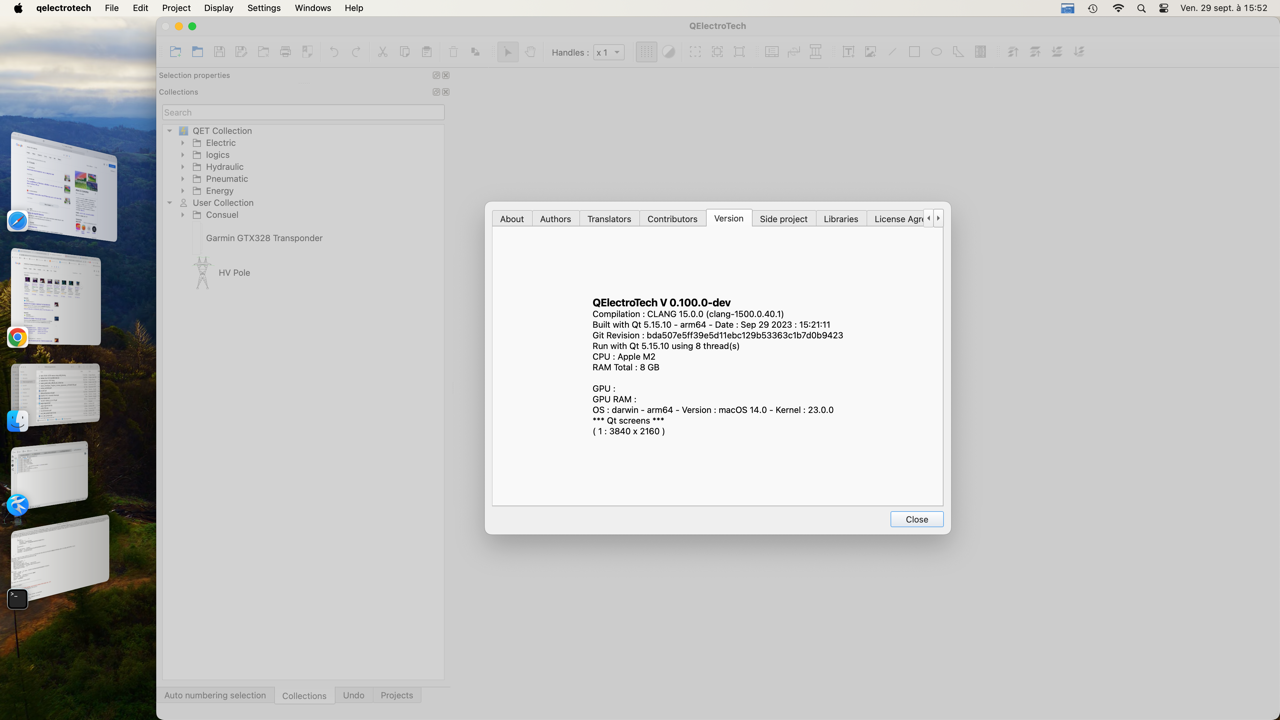Click the Close button in the dialog
The height and width of the screenshot is (720, 1280).
(916, 519)
